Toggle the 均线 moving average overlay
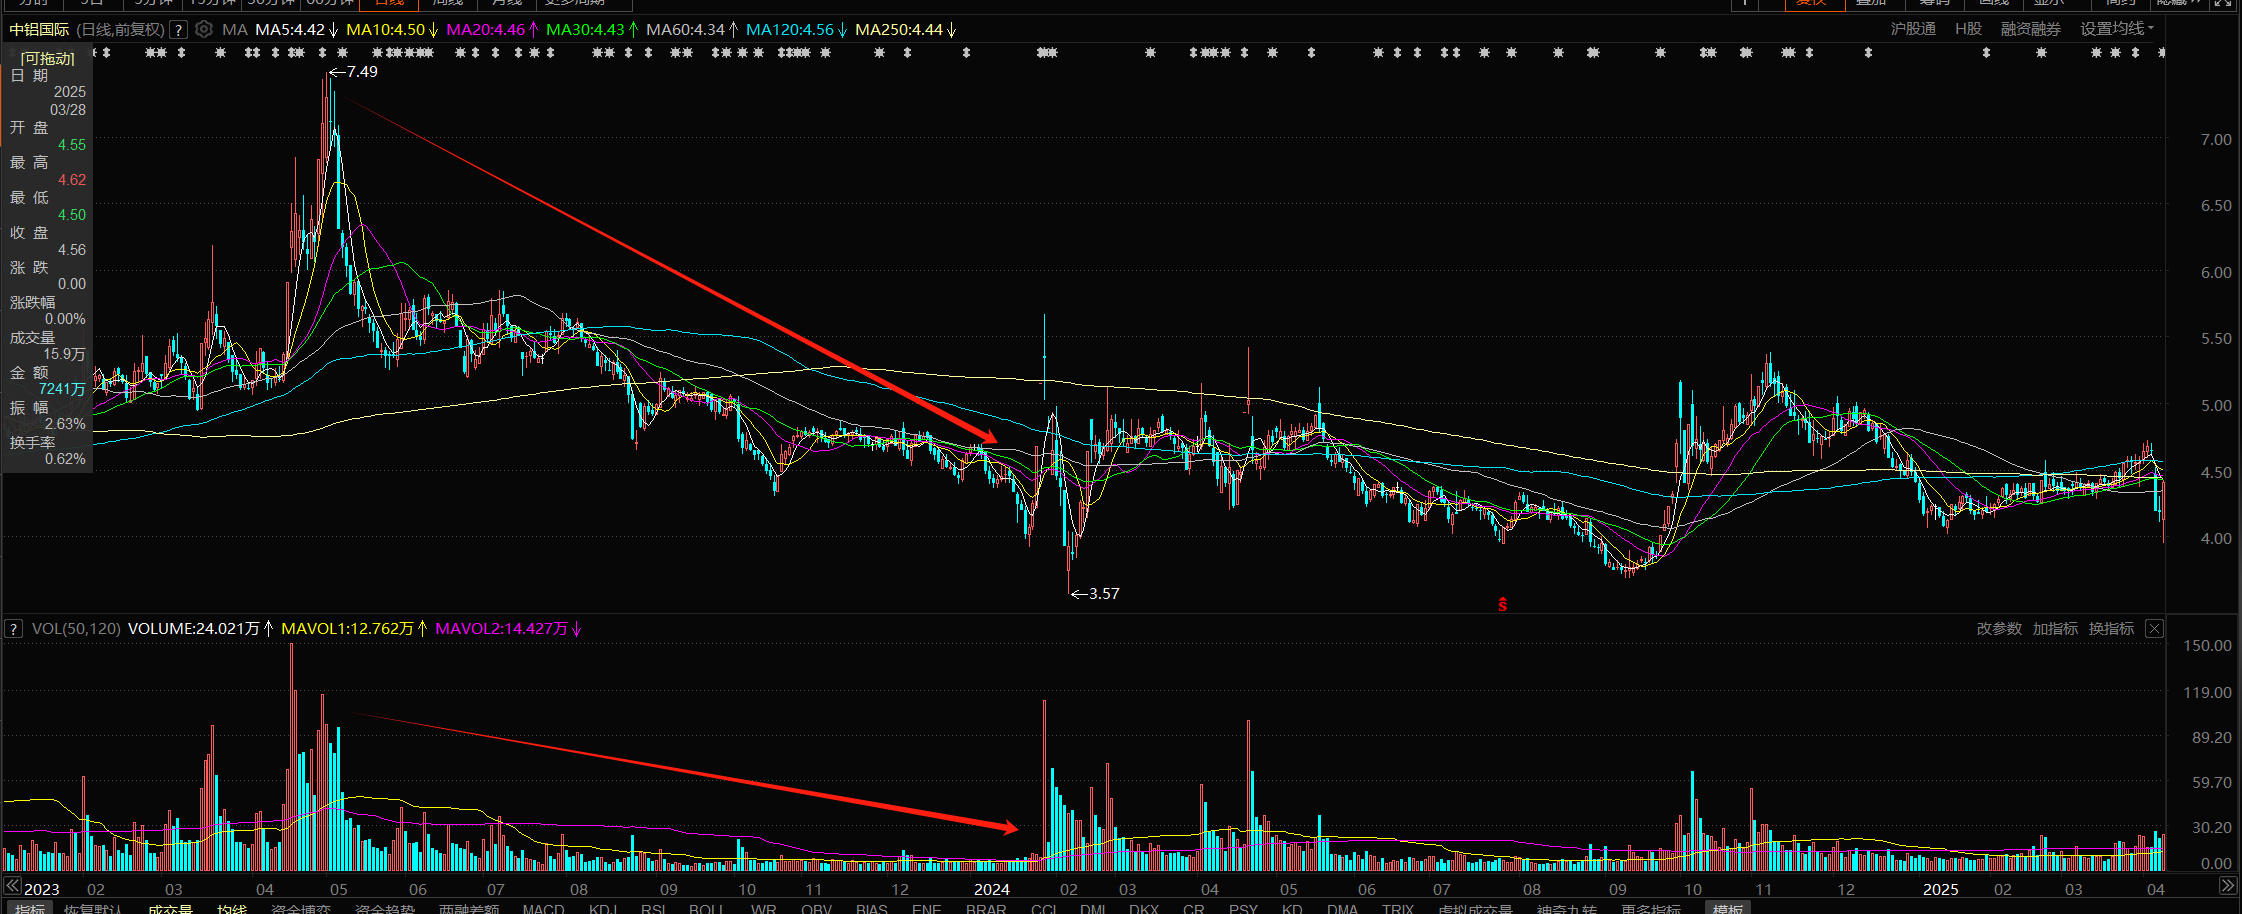 [x=232, y=908]
